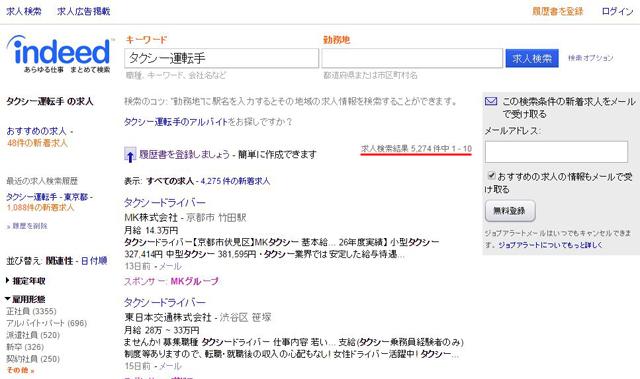Sort results by 日付順
This screenshot has height=379, width=640.
(94, 261)
